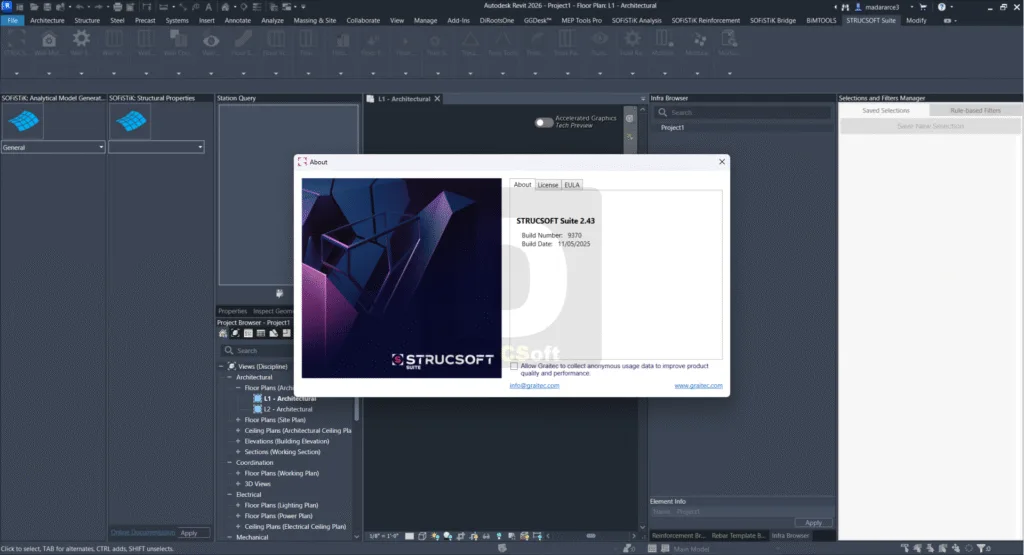The height and width of the screenshot is (555, 1024).
Task: Close the L1 - Architectural view tab
Action: pos(438,99)
